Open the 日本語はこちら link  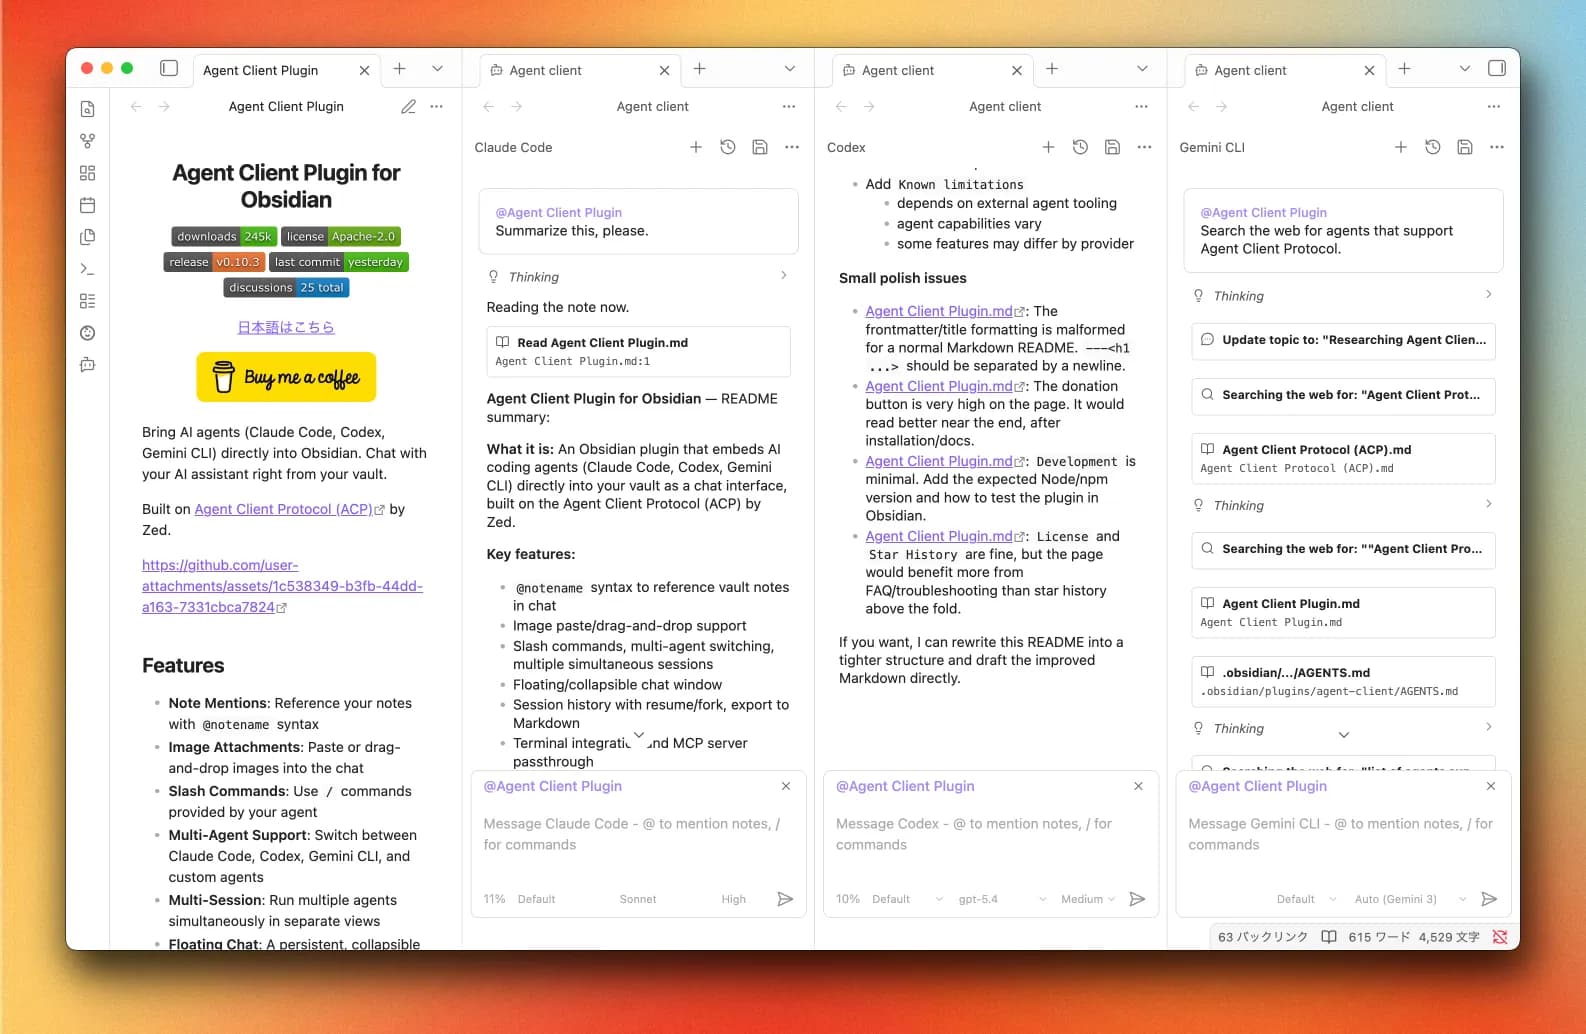[x=286, y=327]
